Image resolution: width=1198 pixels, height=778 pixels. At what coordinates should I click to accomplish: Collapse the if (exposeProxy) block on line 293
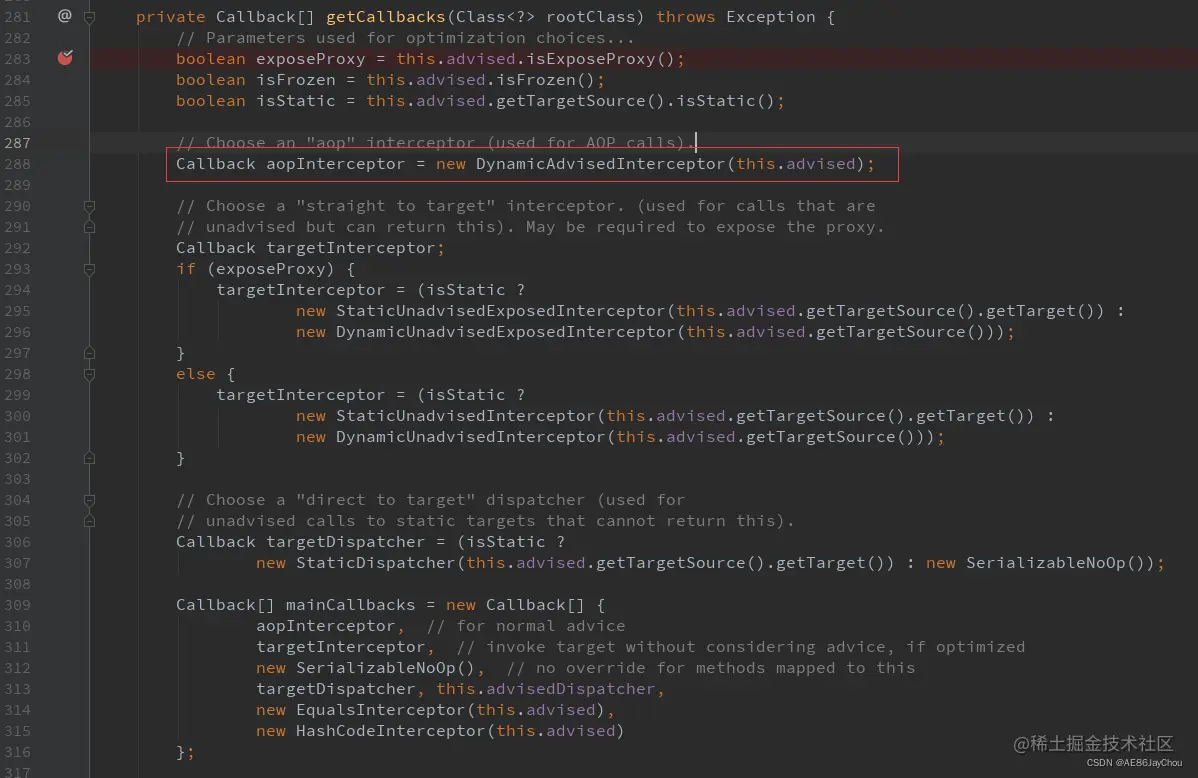(x=89, y=269)
